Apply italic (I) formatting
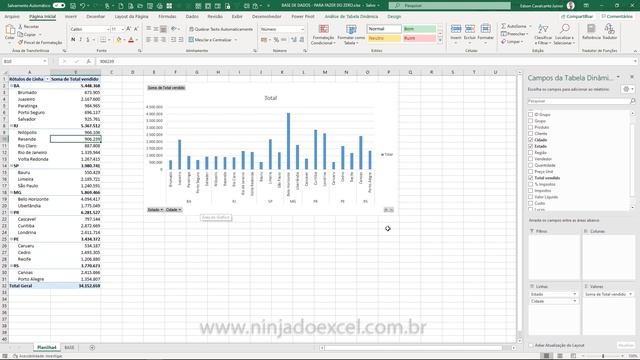 pyautogui.click(x=80, y=40)
